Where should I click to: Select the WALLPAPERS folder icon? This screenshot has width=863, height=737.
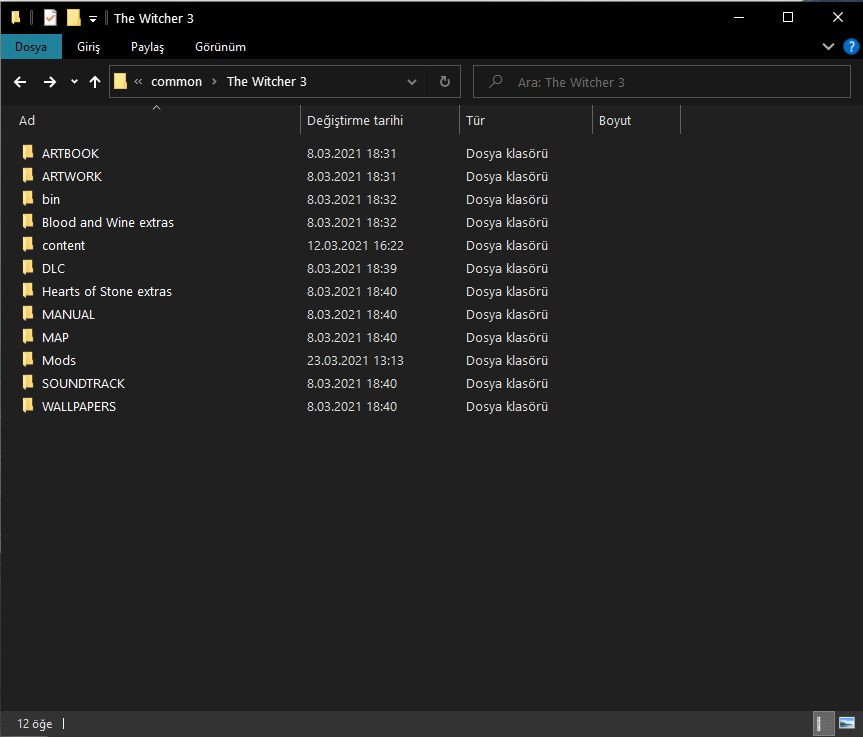coord(28,406)
